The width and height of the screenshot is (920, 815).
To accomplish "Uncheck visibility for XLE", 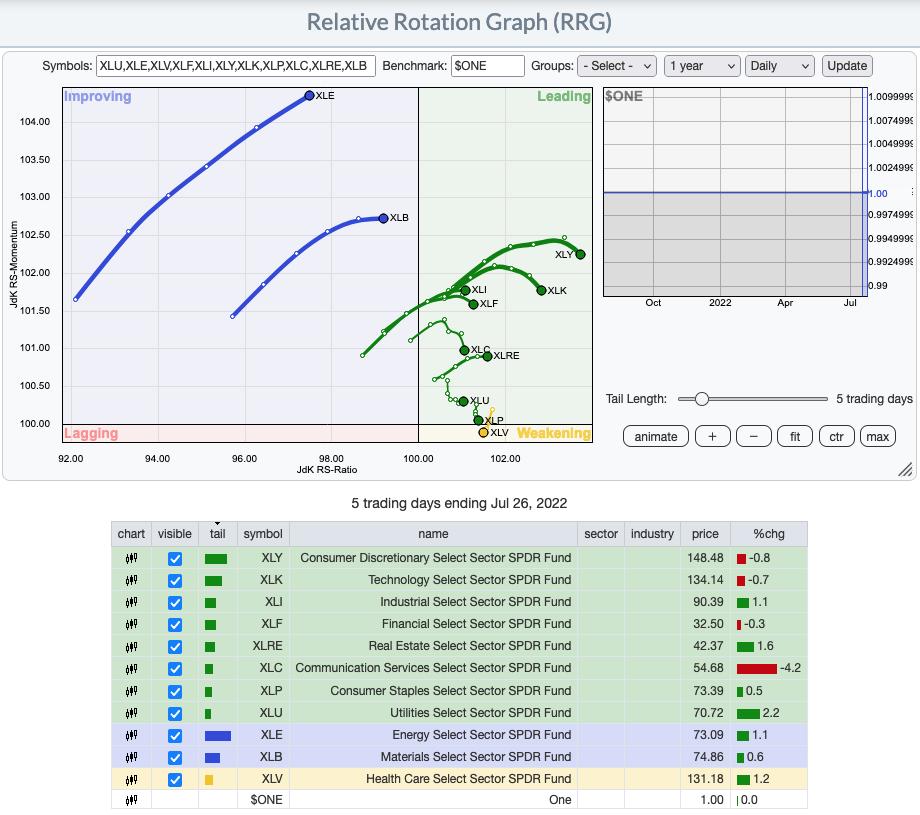I will [175, 736].
